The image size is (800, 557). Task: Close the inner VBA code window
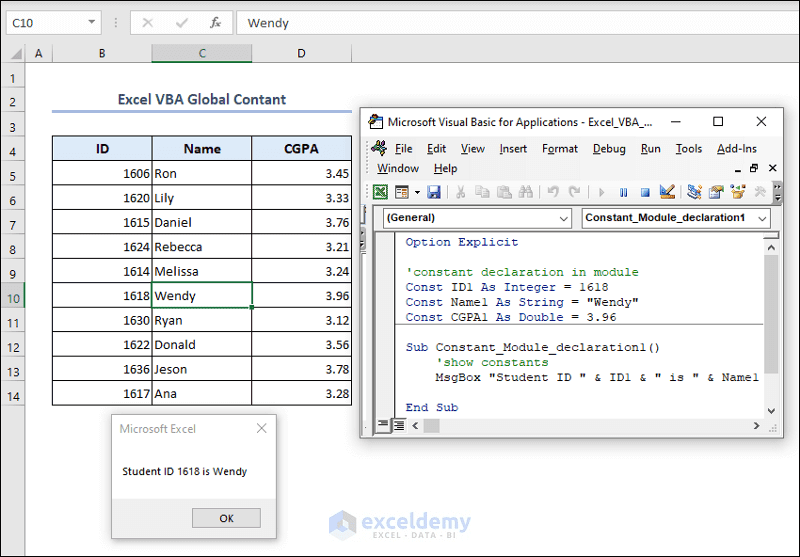click(x=772, y=168)
